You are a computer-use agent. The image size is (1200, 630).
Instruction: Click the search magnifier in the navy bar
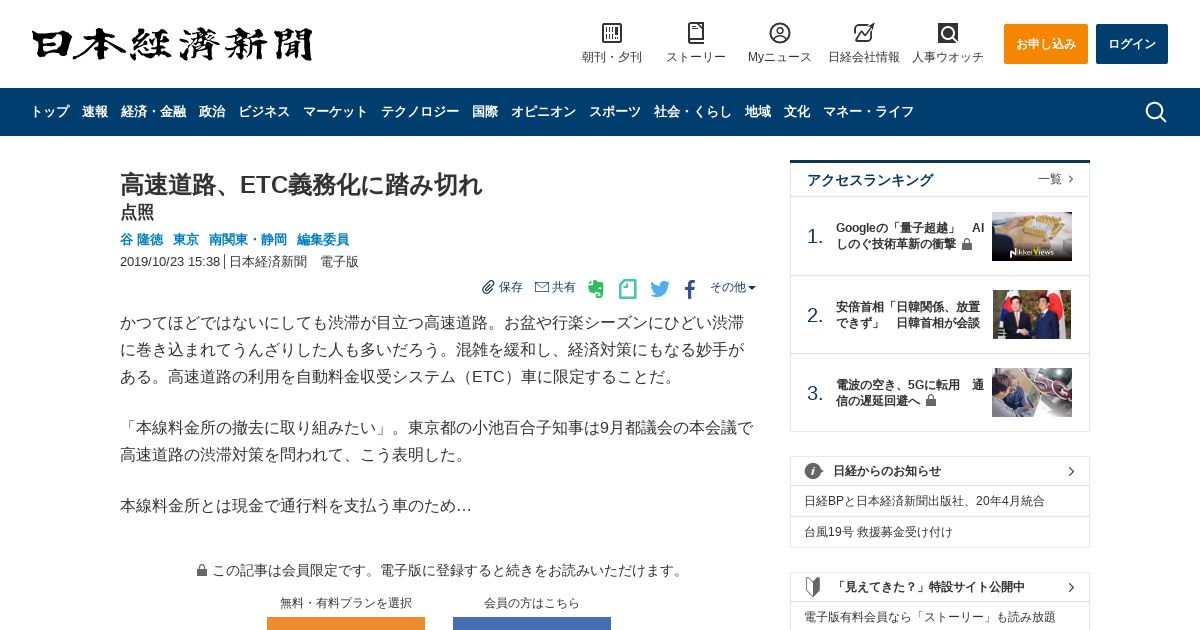pyautogui.click(x=1156, y=112)
